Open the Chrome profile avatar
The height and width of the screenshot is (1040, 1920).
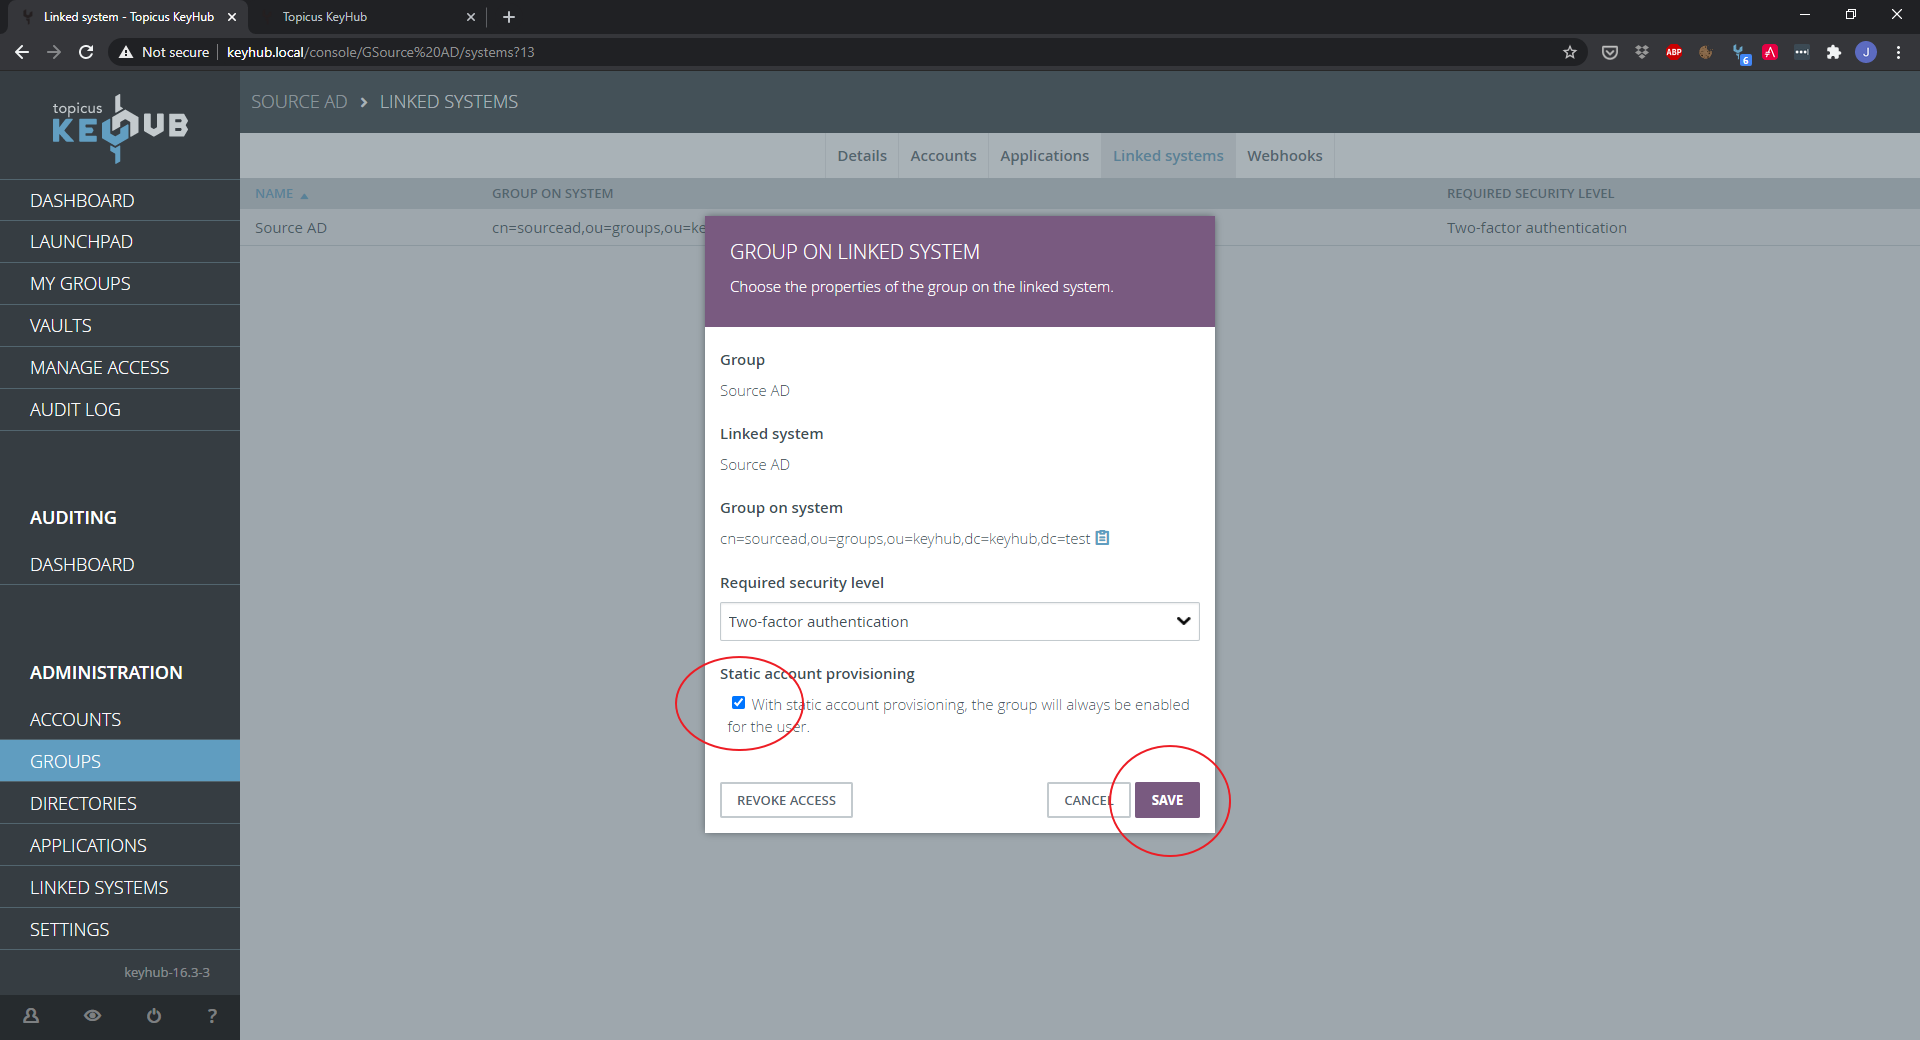coord(1866,52)
